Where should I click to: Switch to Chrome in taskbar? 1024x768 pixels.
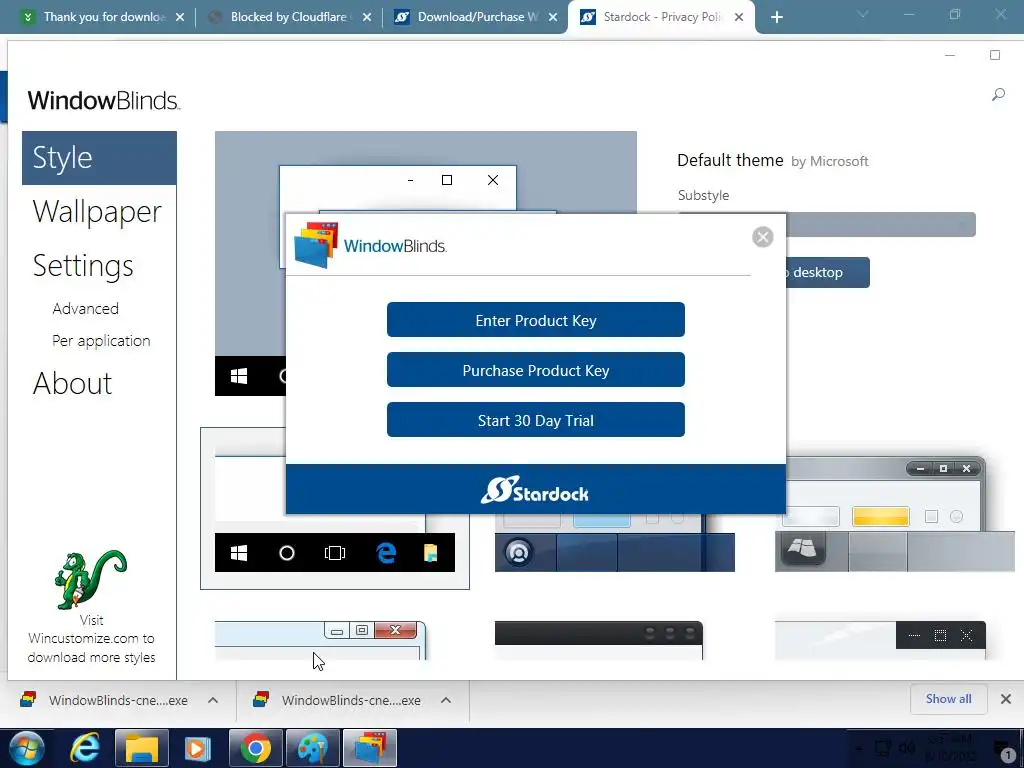tap(255, 748)
